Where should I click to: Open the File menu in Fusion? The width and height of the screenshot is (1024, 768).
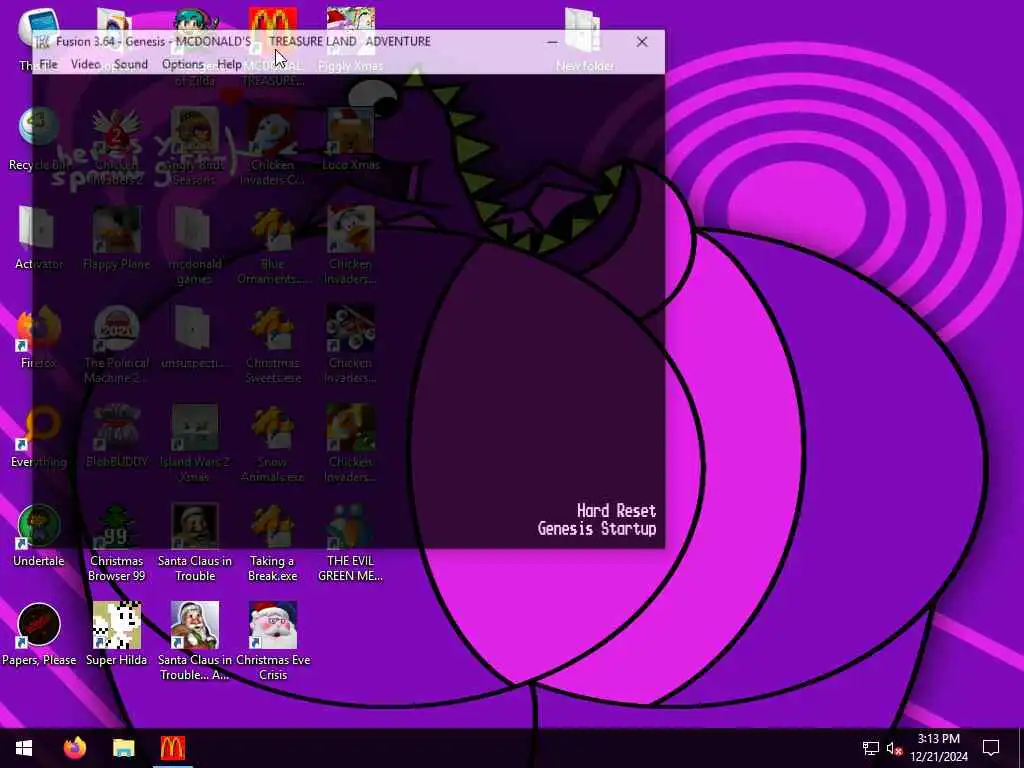48,64
